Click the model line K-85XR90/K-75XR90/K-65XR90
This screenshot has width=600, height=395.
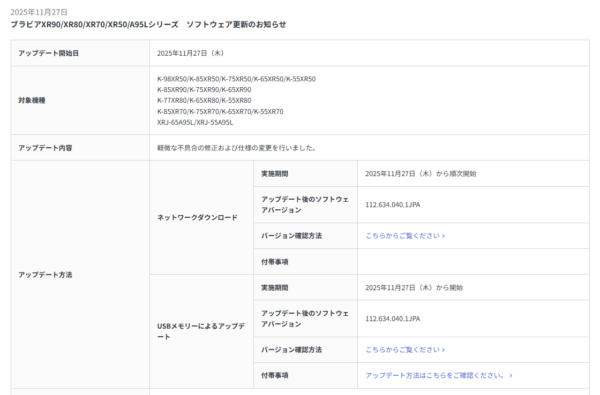(204, 90)
